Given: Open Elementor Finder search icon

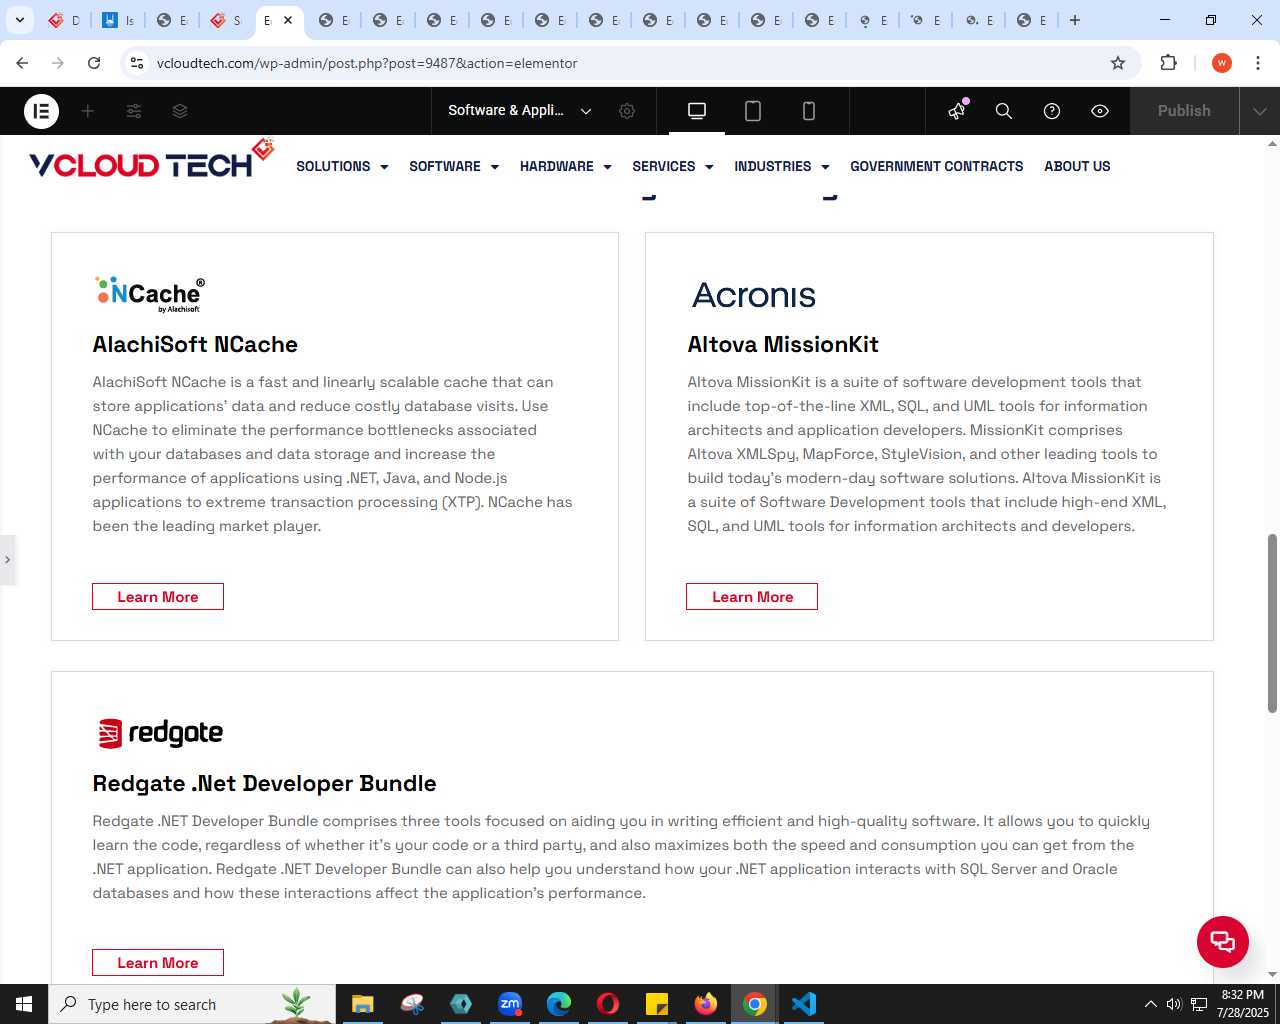Looking at the screenshot, I should pyautogui.click(x=1004, y=111).
